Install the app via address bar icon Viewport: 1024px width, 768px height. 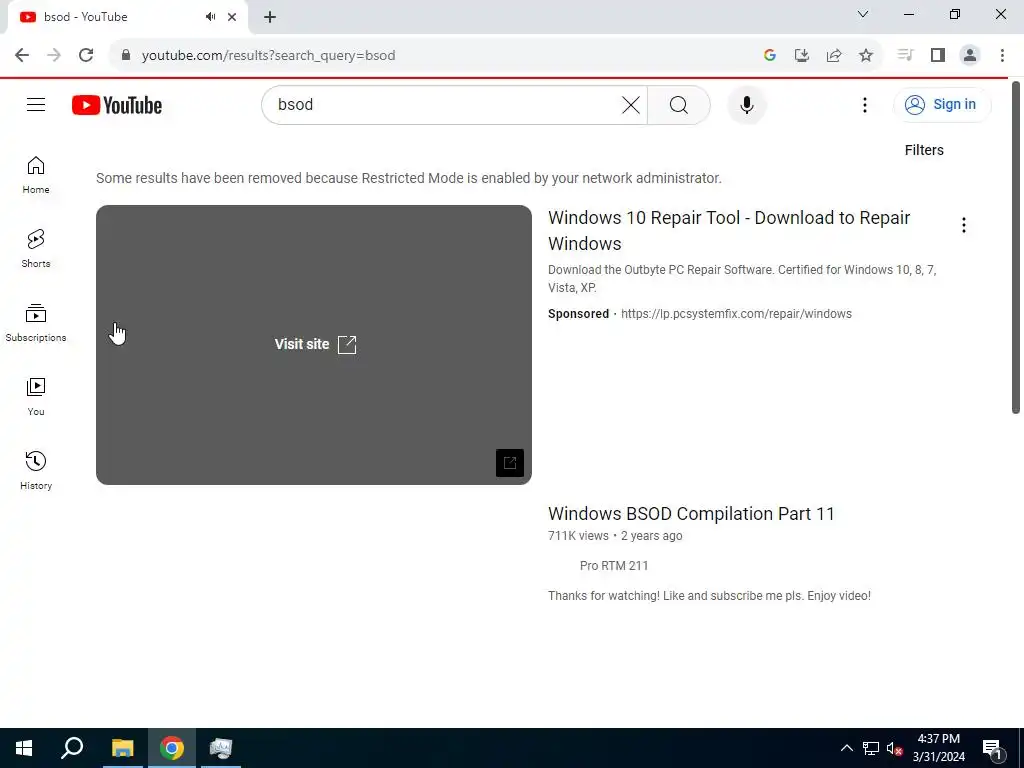click(802, 56)
